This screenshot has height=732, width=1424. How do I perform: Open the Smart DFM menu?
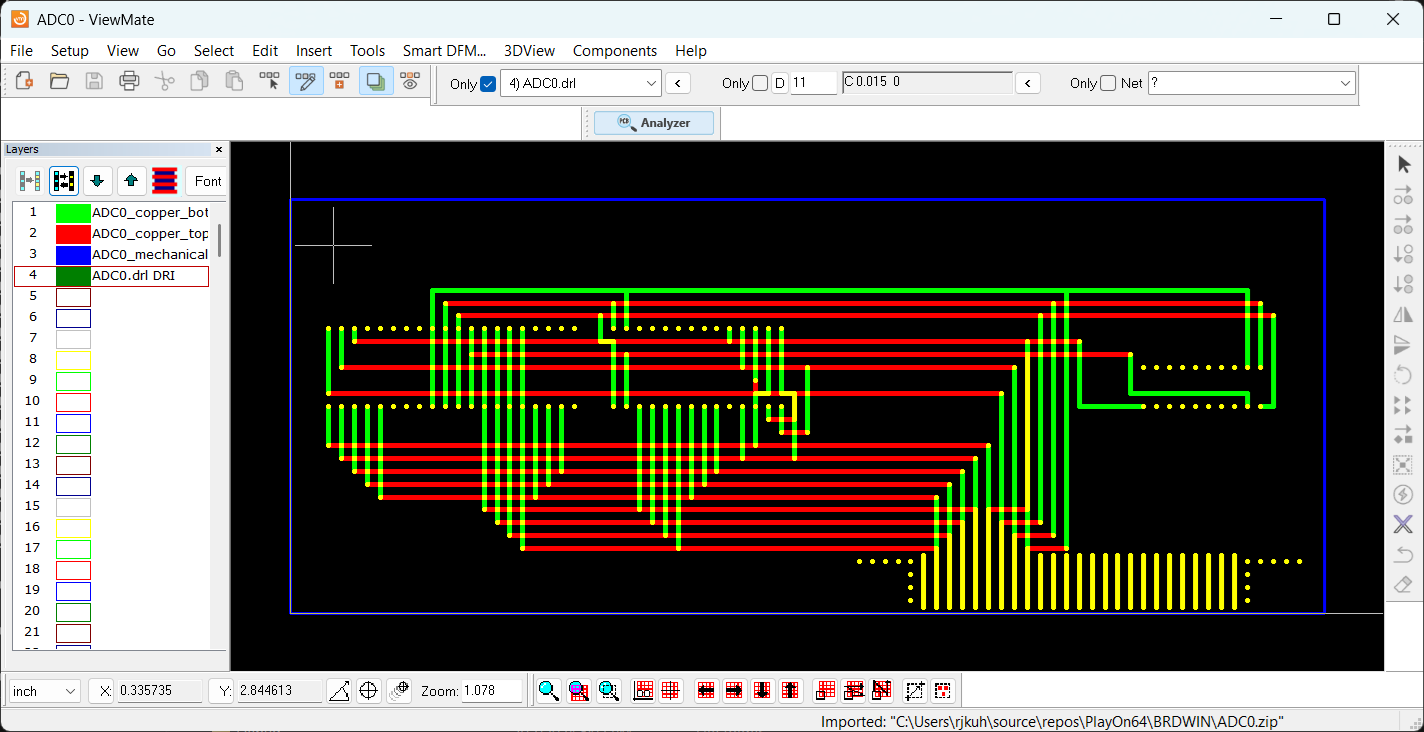(x=444, y=50)
